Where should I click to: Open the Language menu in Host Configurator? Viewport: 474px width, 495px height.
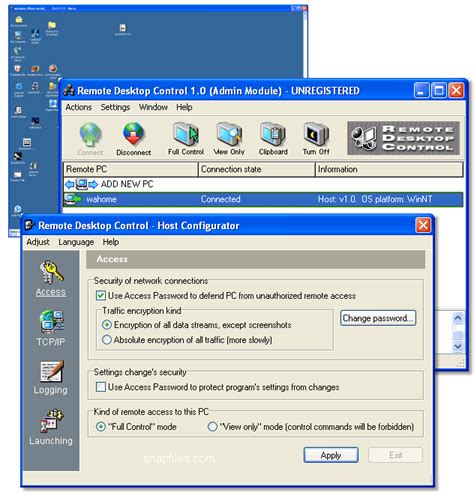(76, 242)
